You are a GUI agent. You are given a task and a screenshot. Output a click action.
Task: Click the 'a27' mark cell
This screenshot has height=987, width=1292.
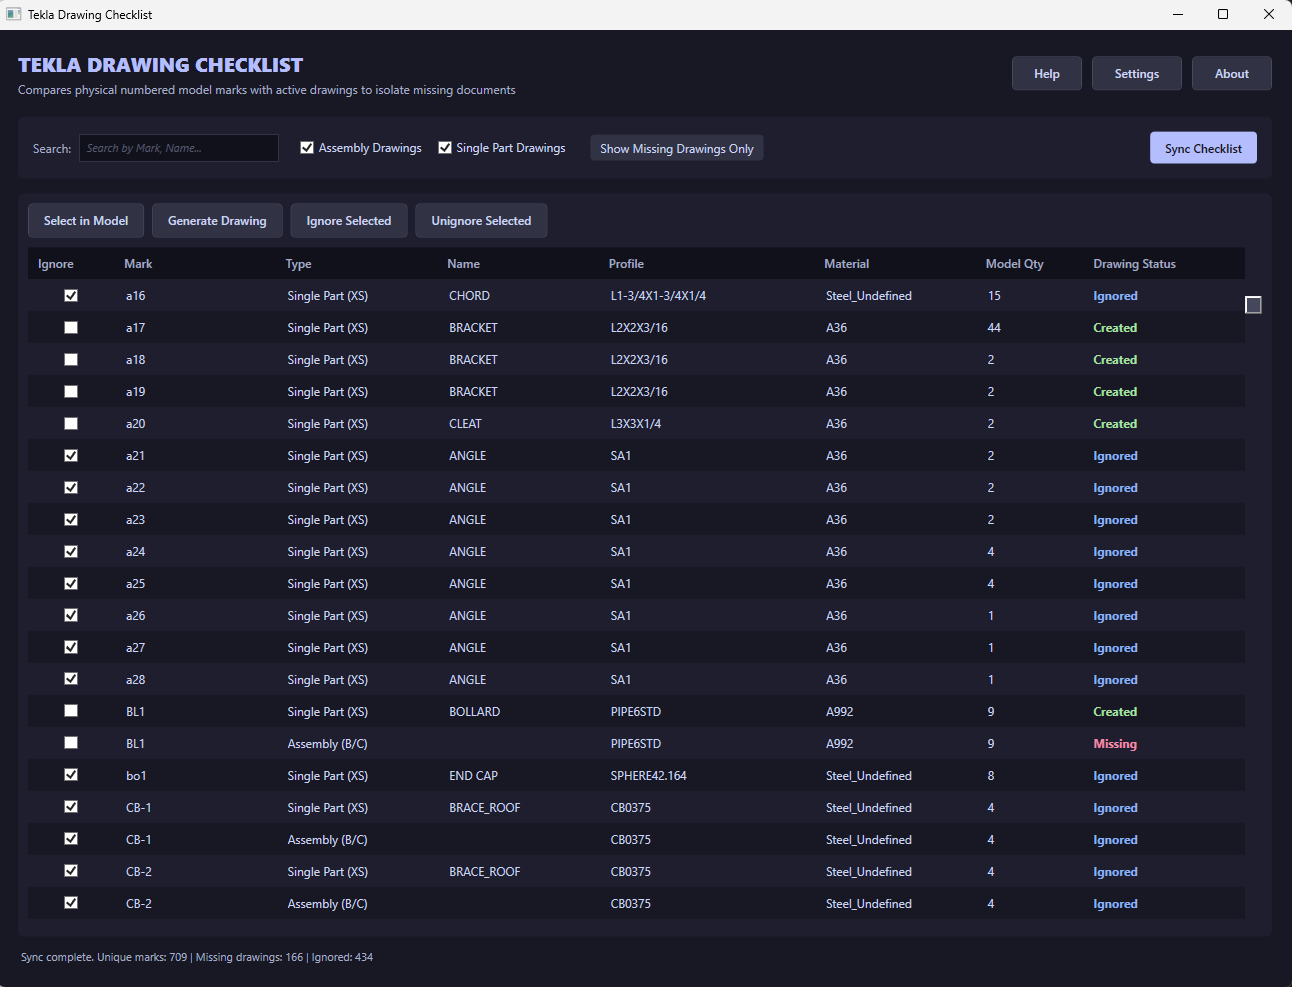pos(135,648)
